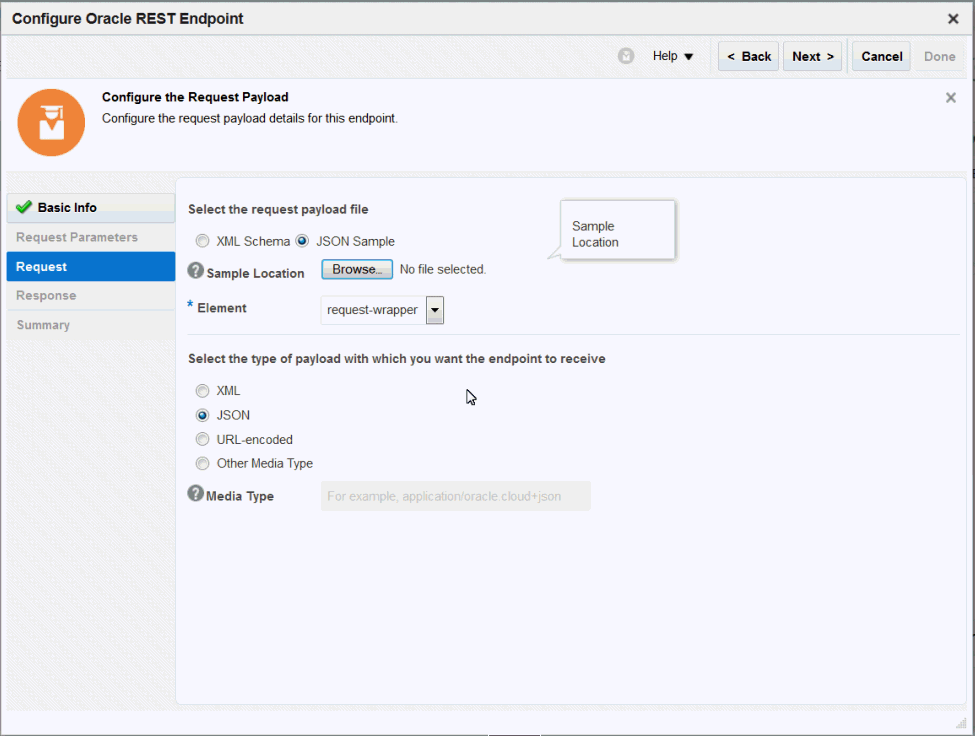Image resolution: width=975 pixels, height=736 pixels.
Task: Click the Media Type input field
Action: 456,496
